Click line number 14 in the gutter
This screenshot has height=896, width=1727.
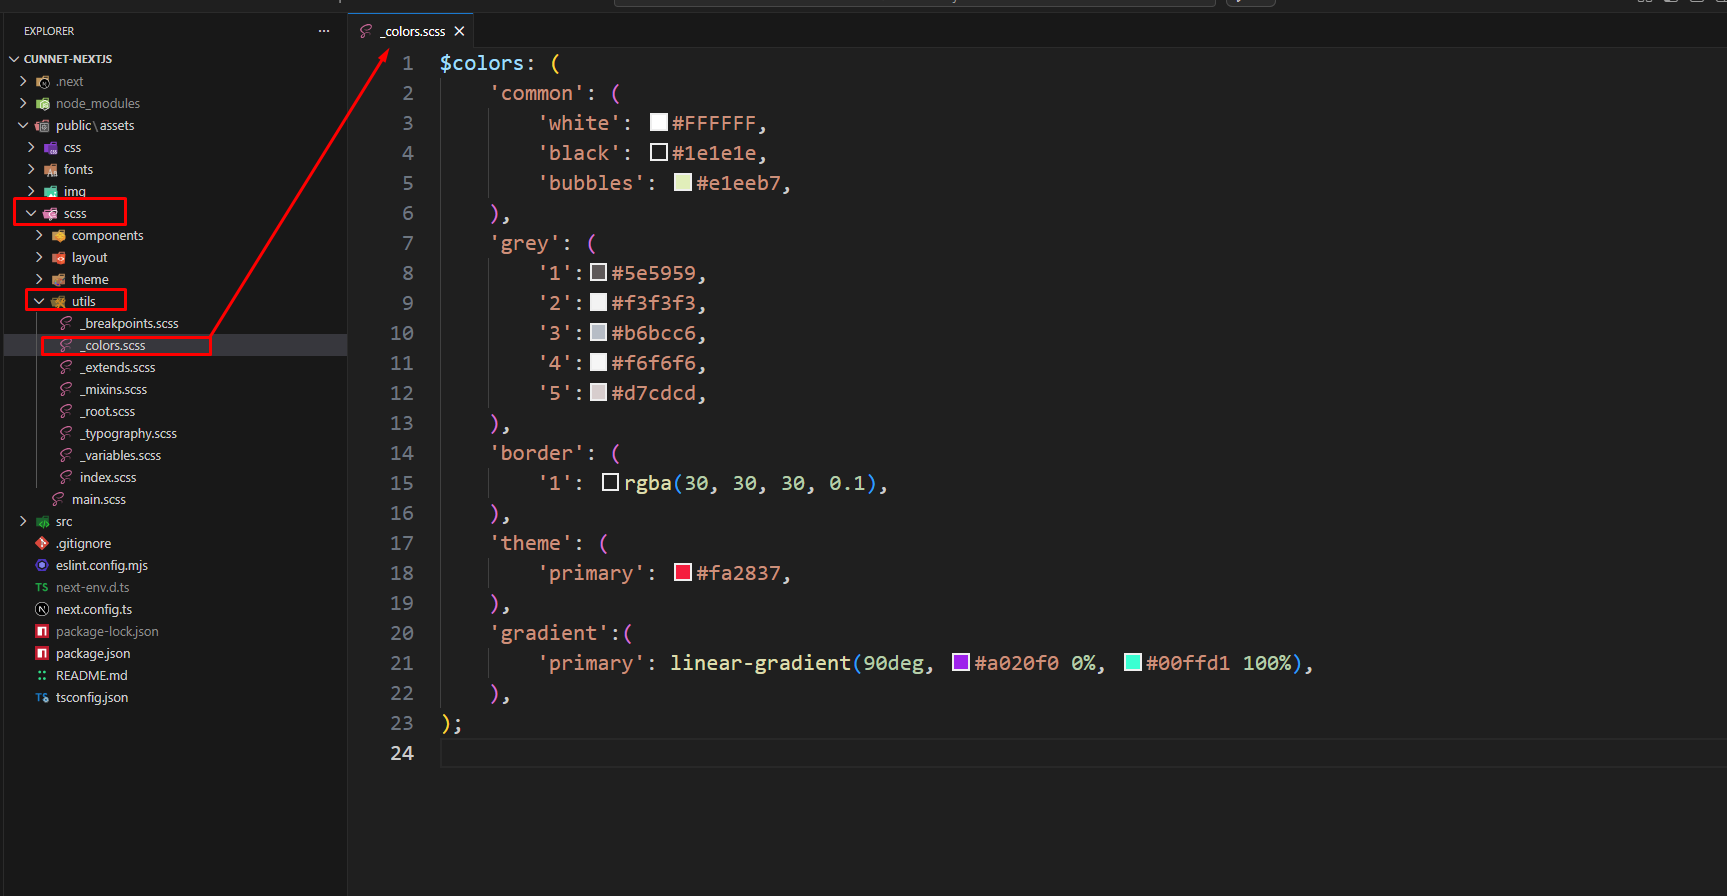(x=401, y=453)
